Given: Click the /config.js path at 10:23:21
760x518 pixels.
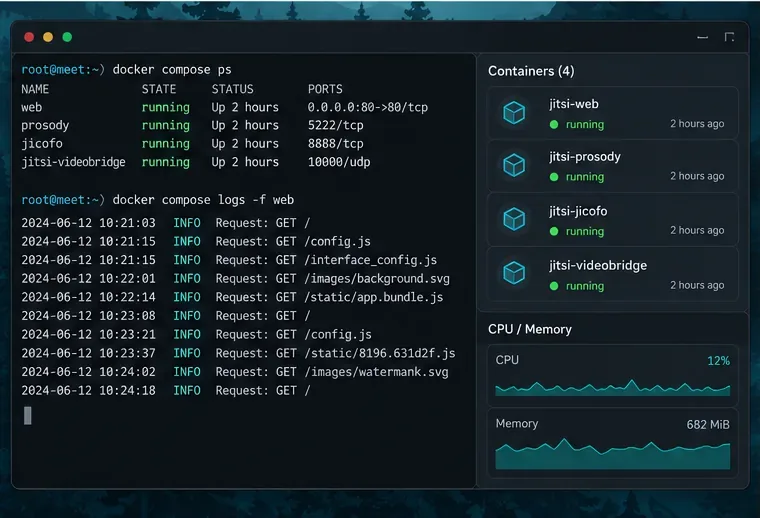Looking at the screenshot, I should coord(338,335).
